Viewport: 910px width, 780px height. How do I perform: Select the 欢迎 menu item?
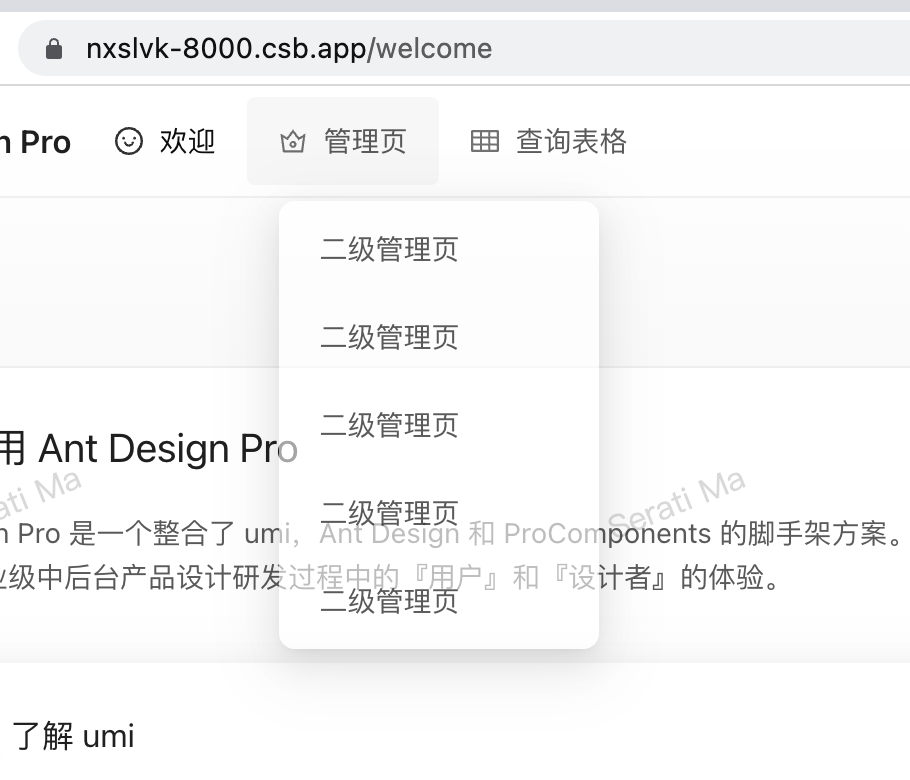click(188, 141)
